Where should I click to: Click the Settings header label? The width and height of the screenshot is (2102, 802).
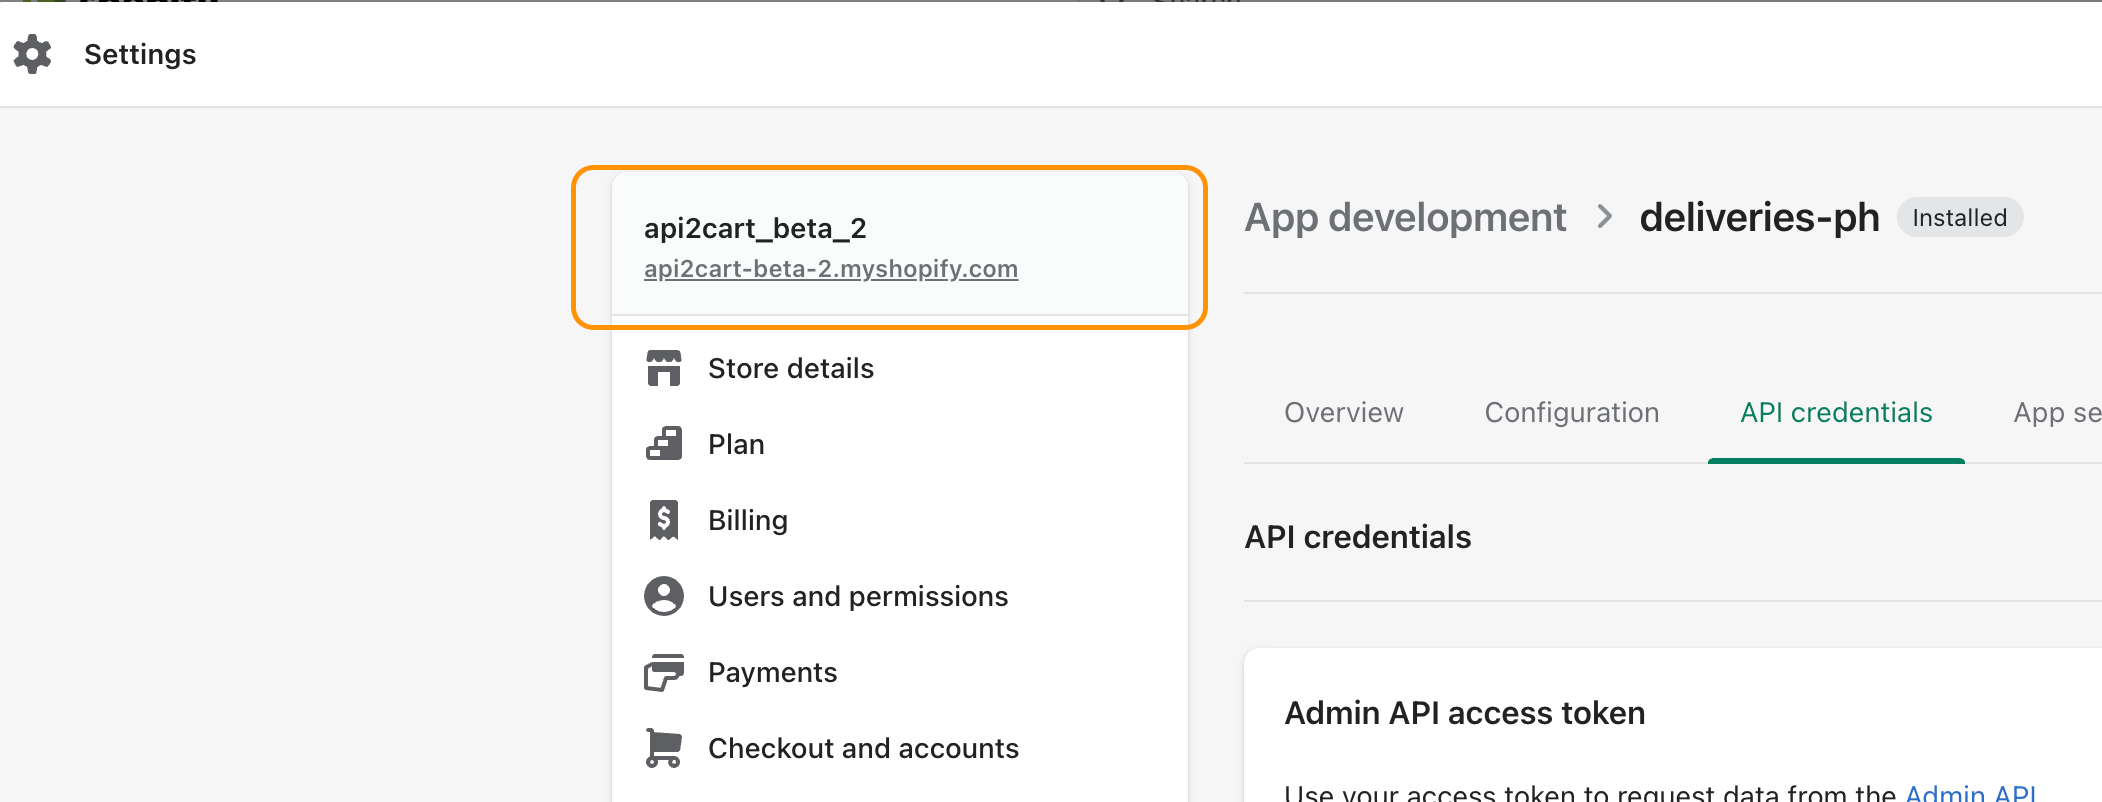click(x=140, y=54)
